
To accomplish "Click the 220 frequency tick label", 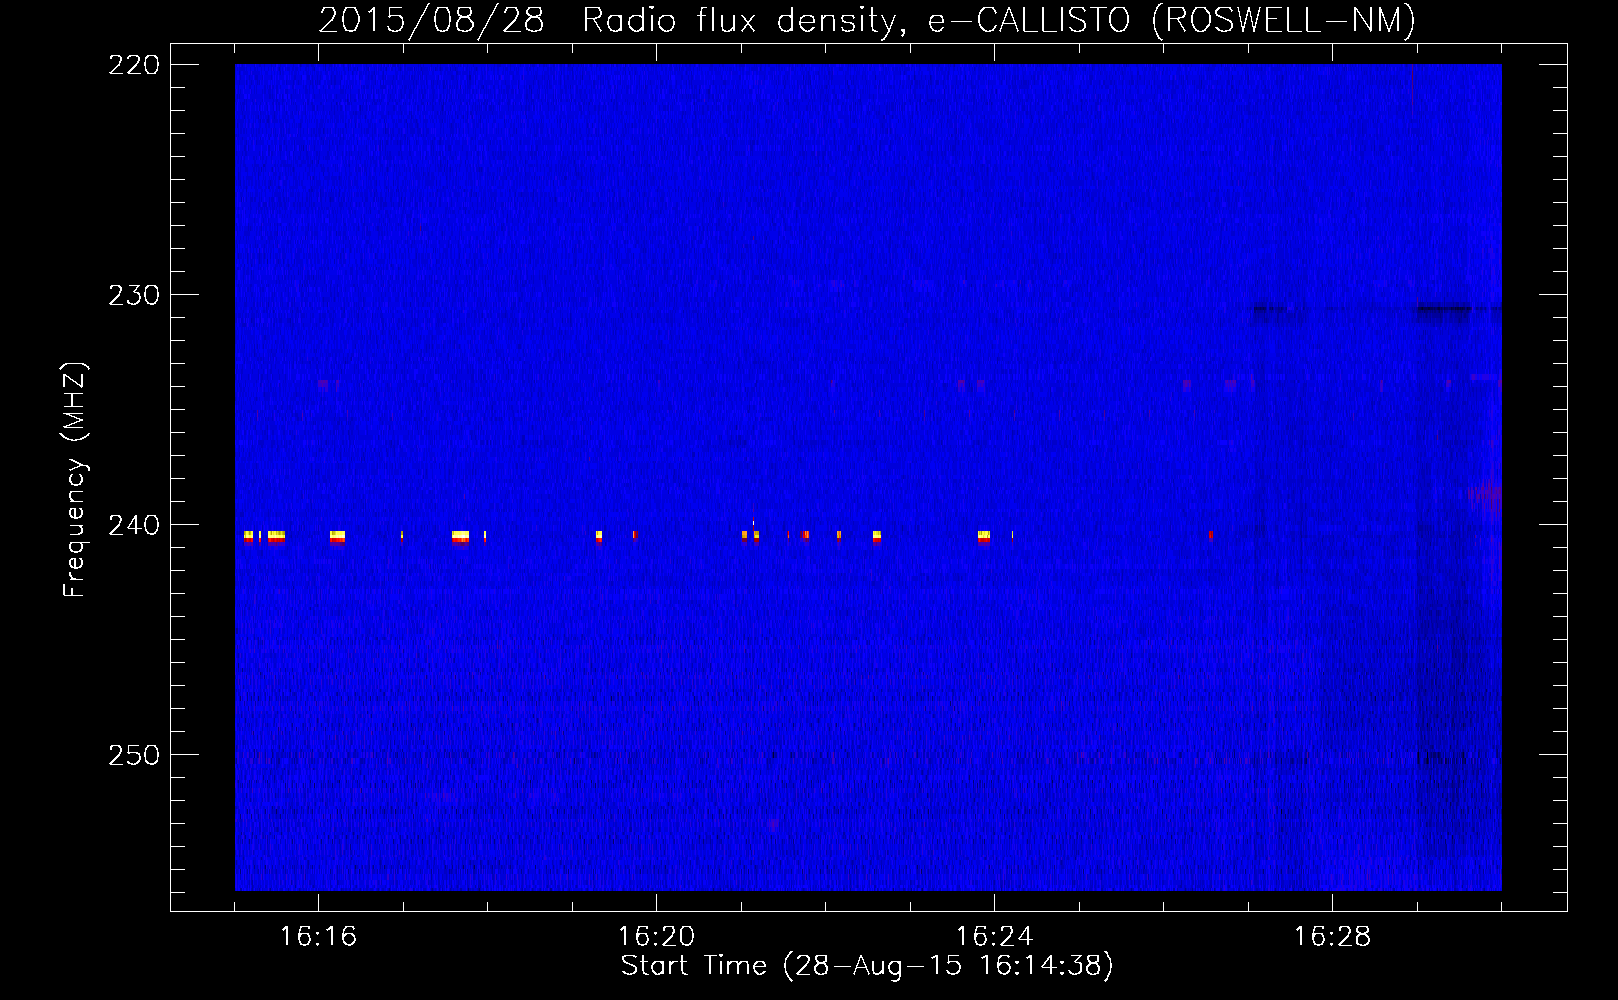I will coord(134,65).
